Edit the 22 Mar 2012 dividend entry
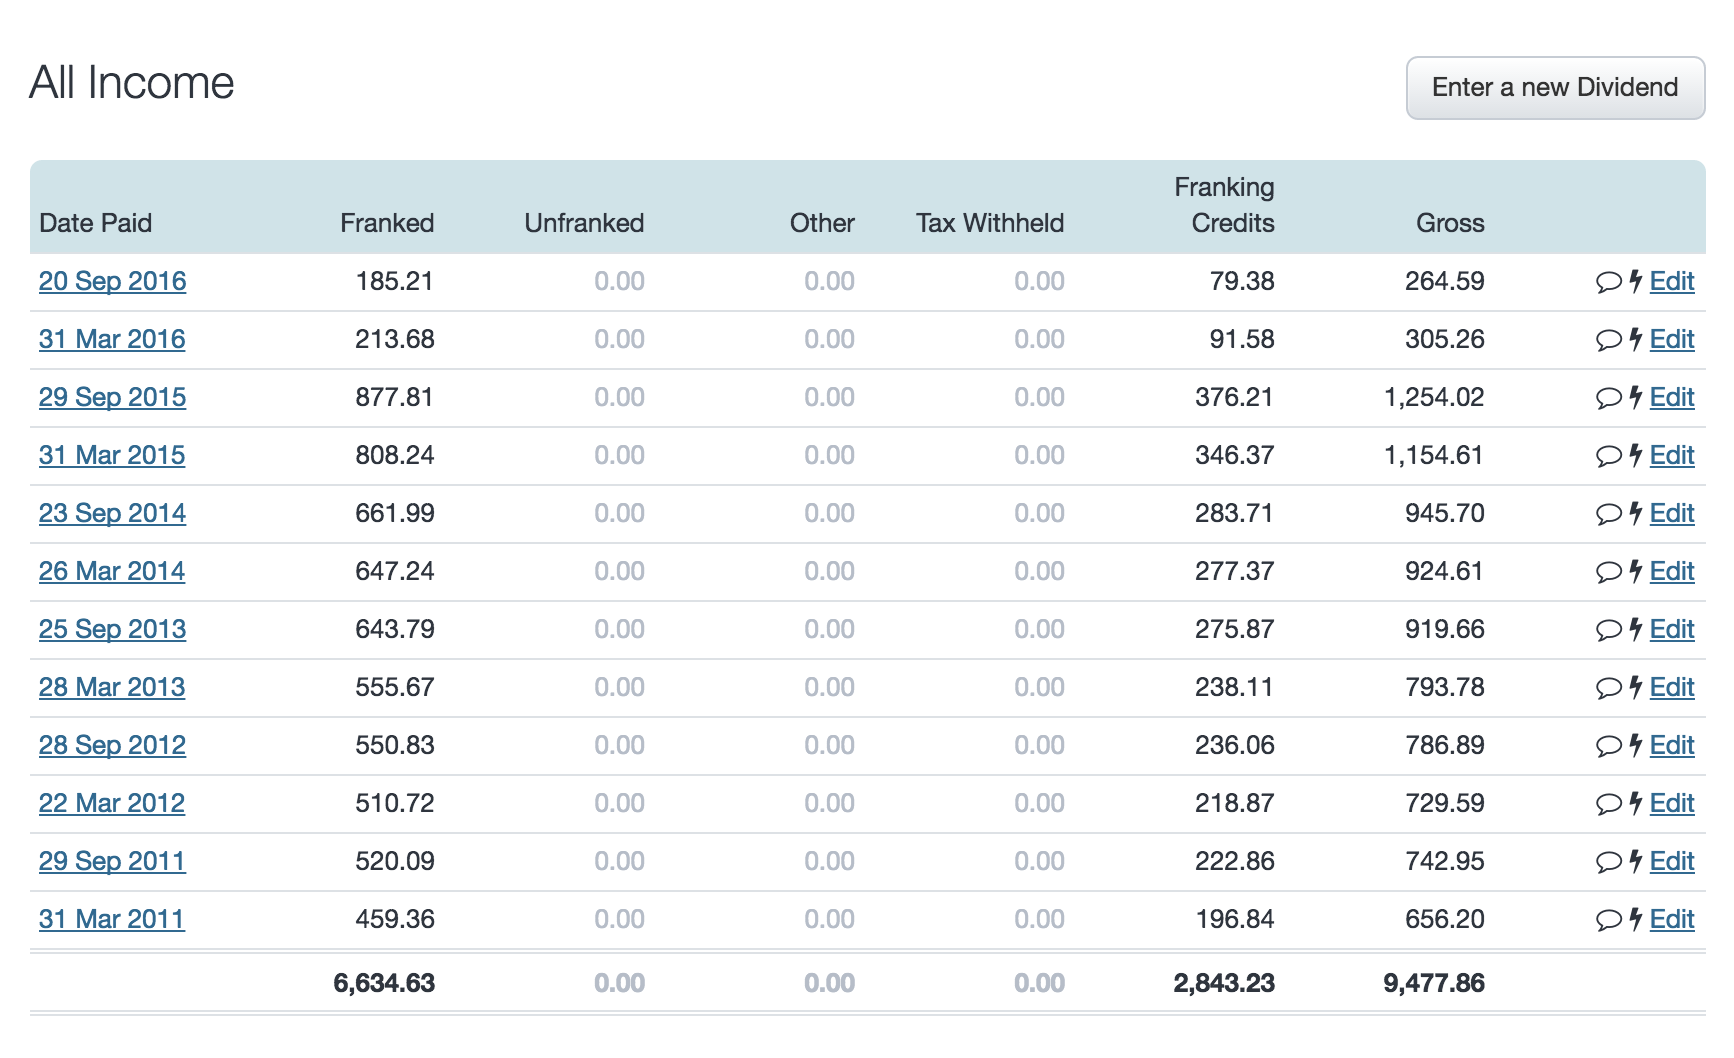 pos(1673,803)
